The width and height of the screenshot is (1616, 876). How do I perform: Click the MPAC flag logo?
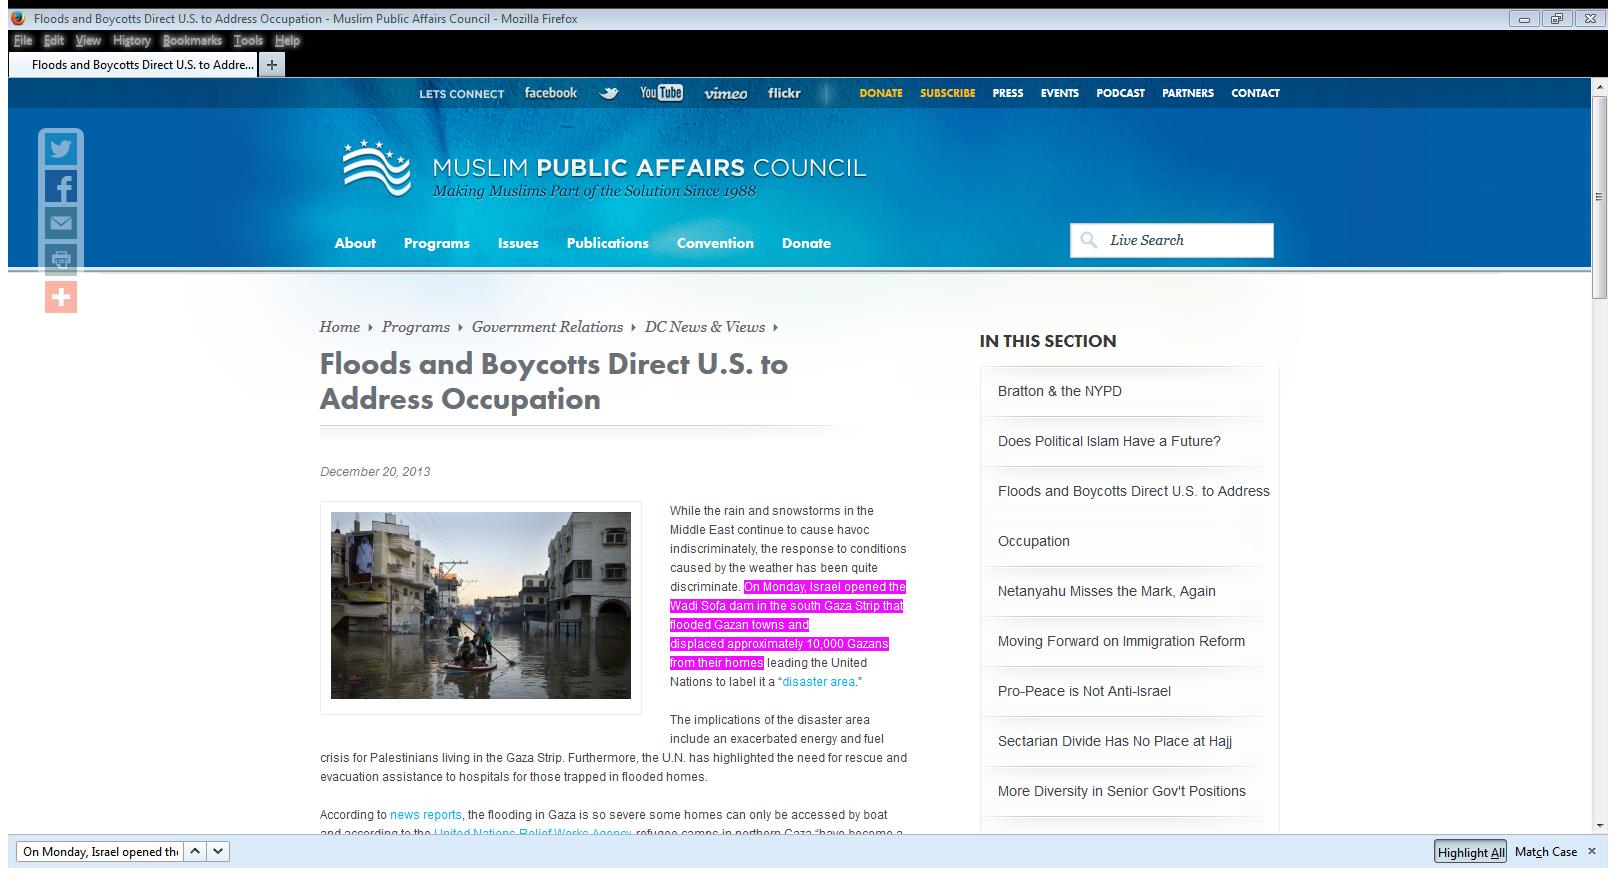tap(376, 168)
